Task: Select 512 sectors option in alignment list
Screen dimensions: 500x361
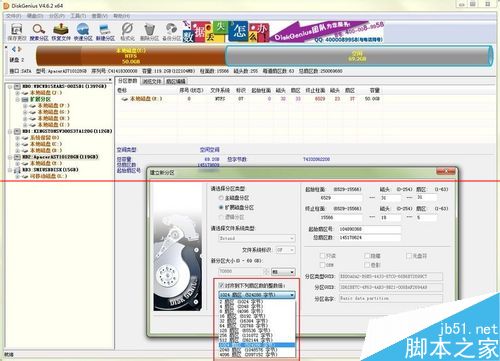Action: tap(257, 340)
